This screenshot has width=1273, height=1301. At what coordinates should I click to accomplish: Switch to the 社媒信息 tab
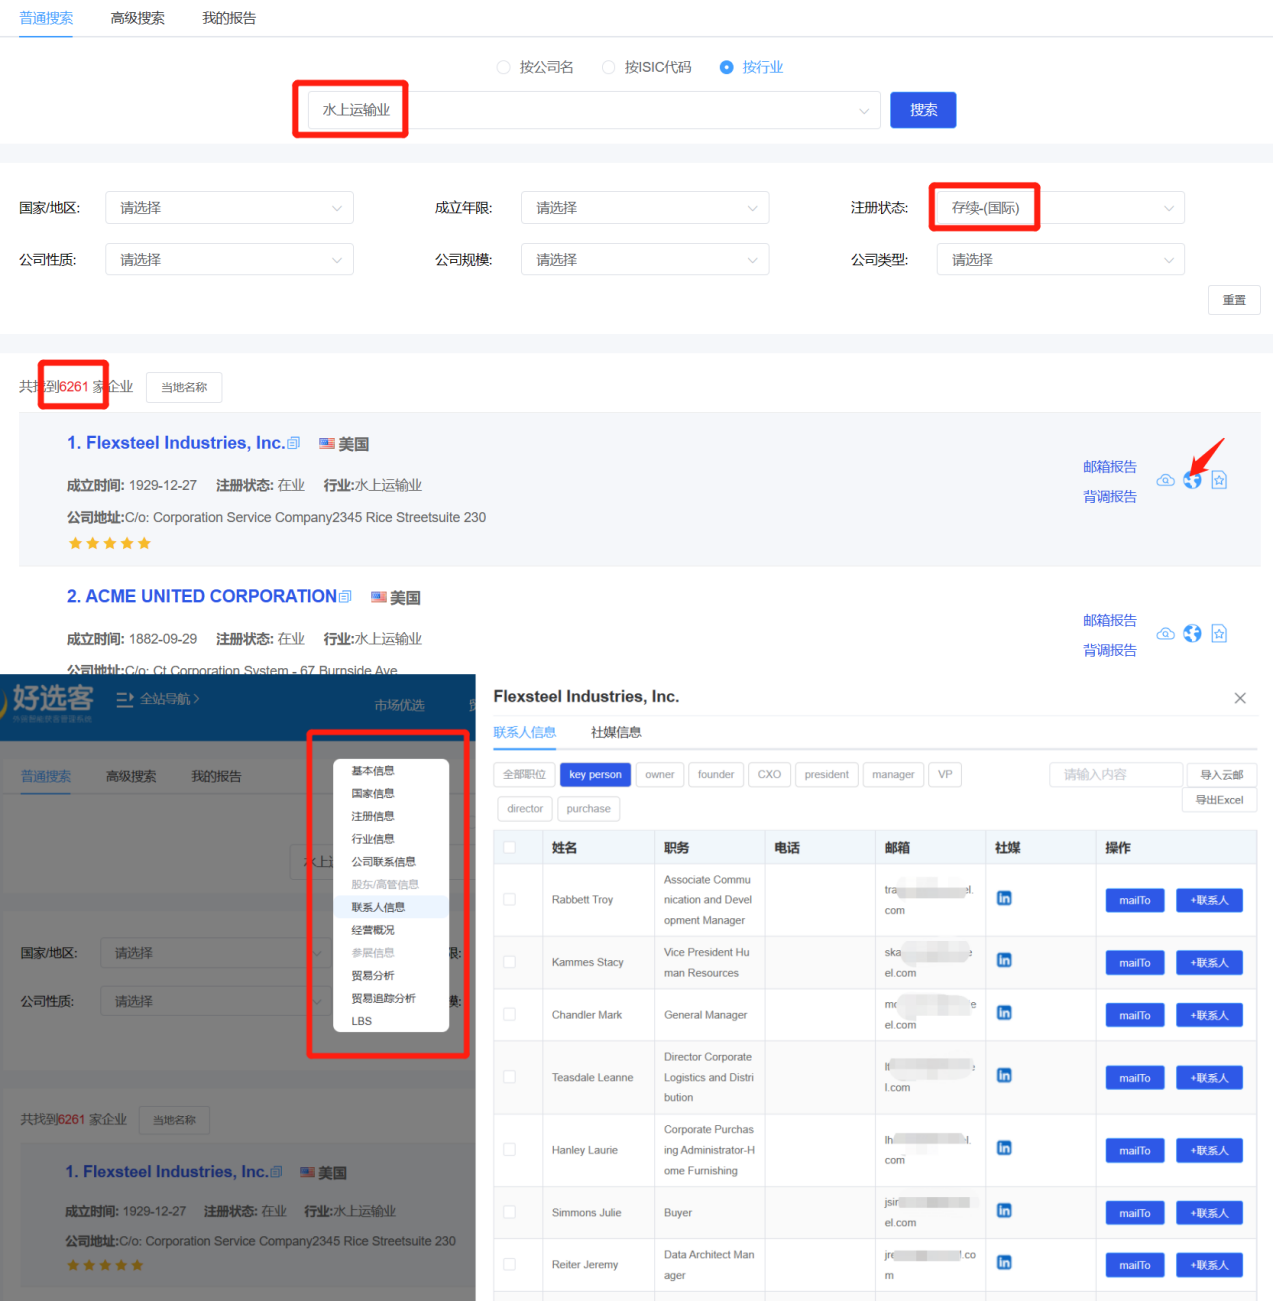click(x=616, y=733)
